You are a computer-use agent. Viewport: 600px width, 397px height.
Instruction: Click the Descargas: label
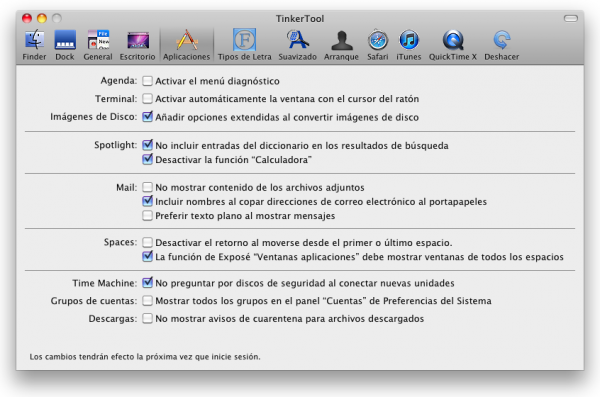coord(112,319)
